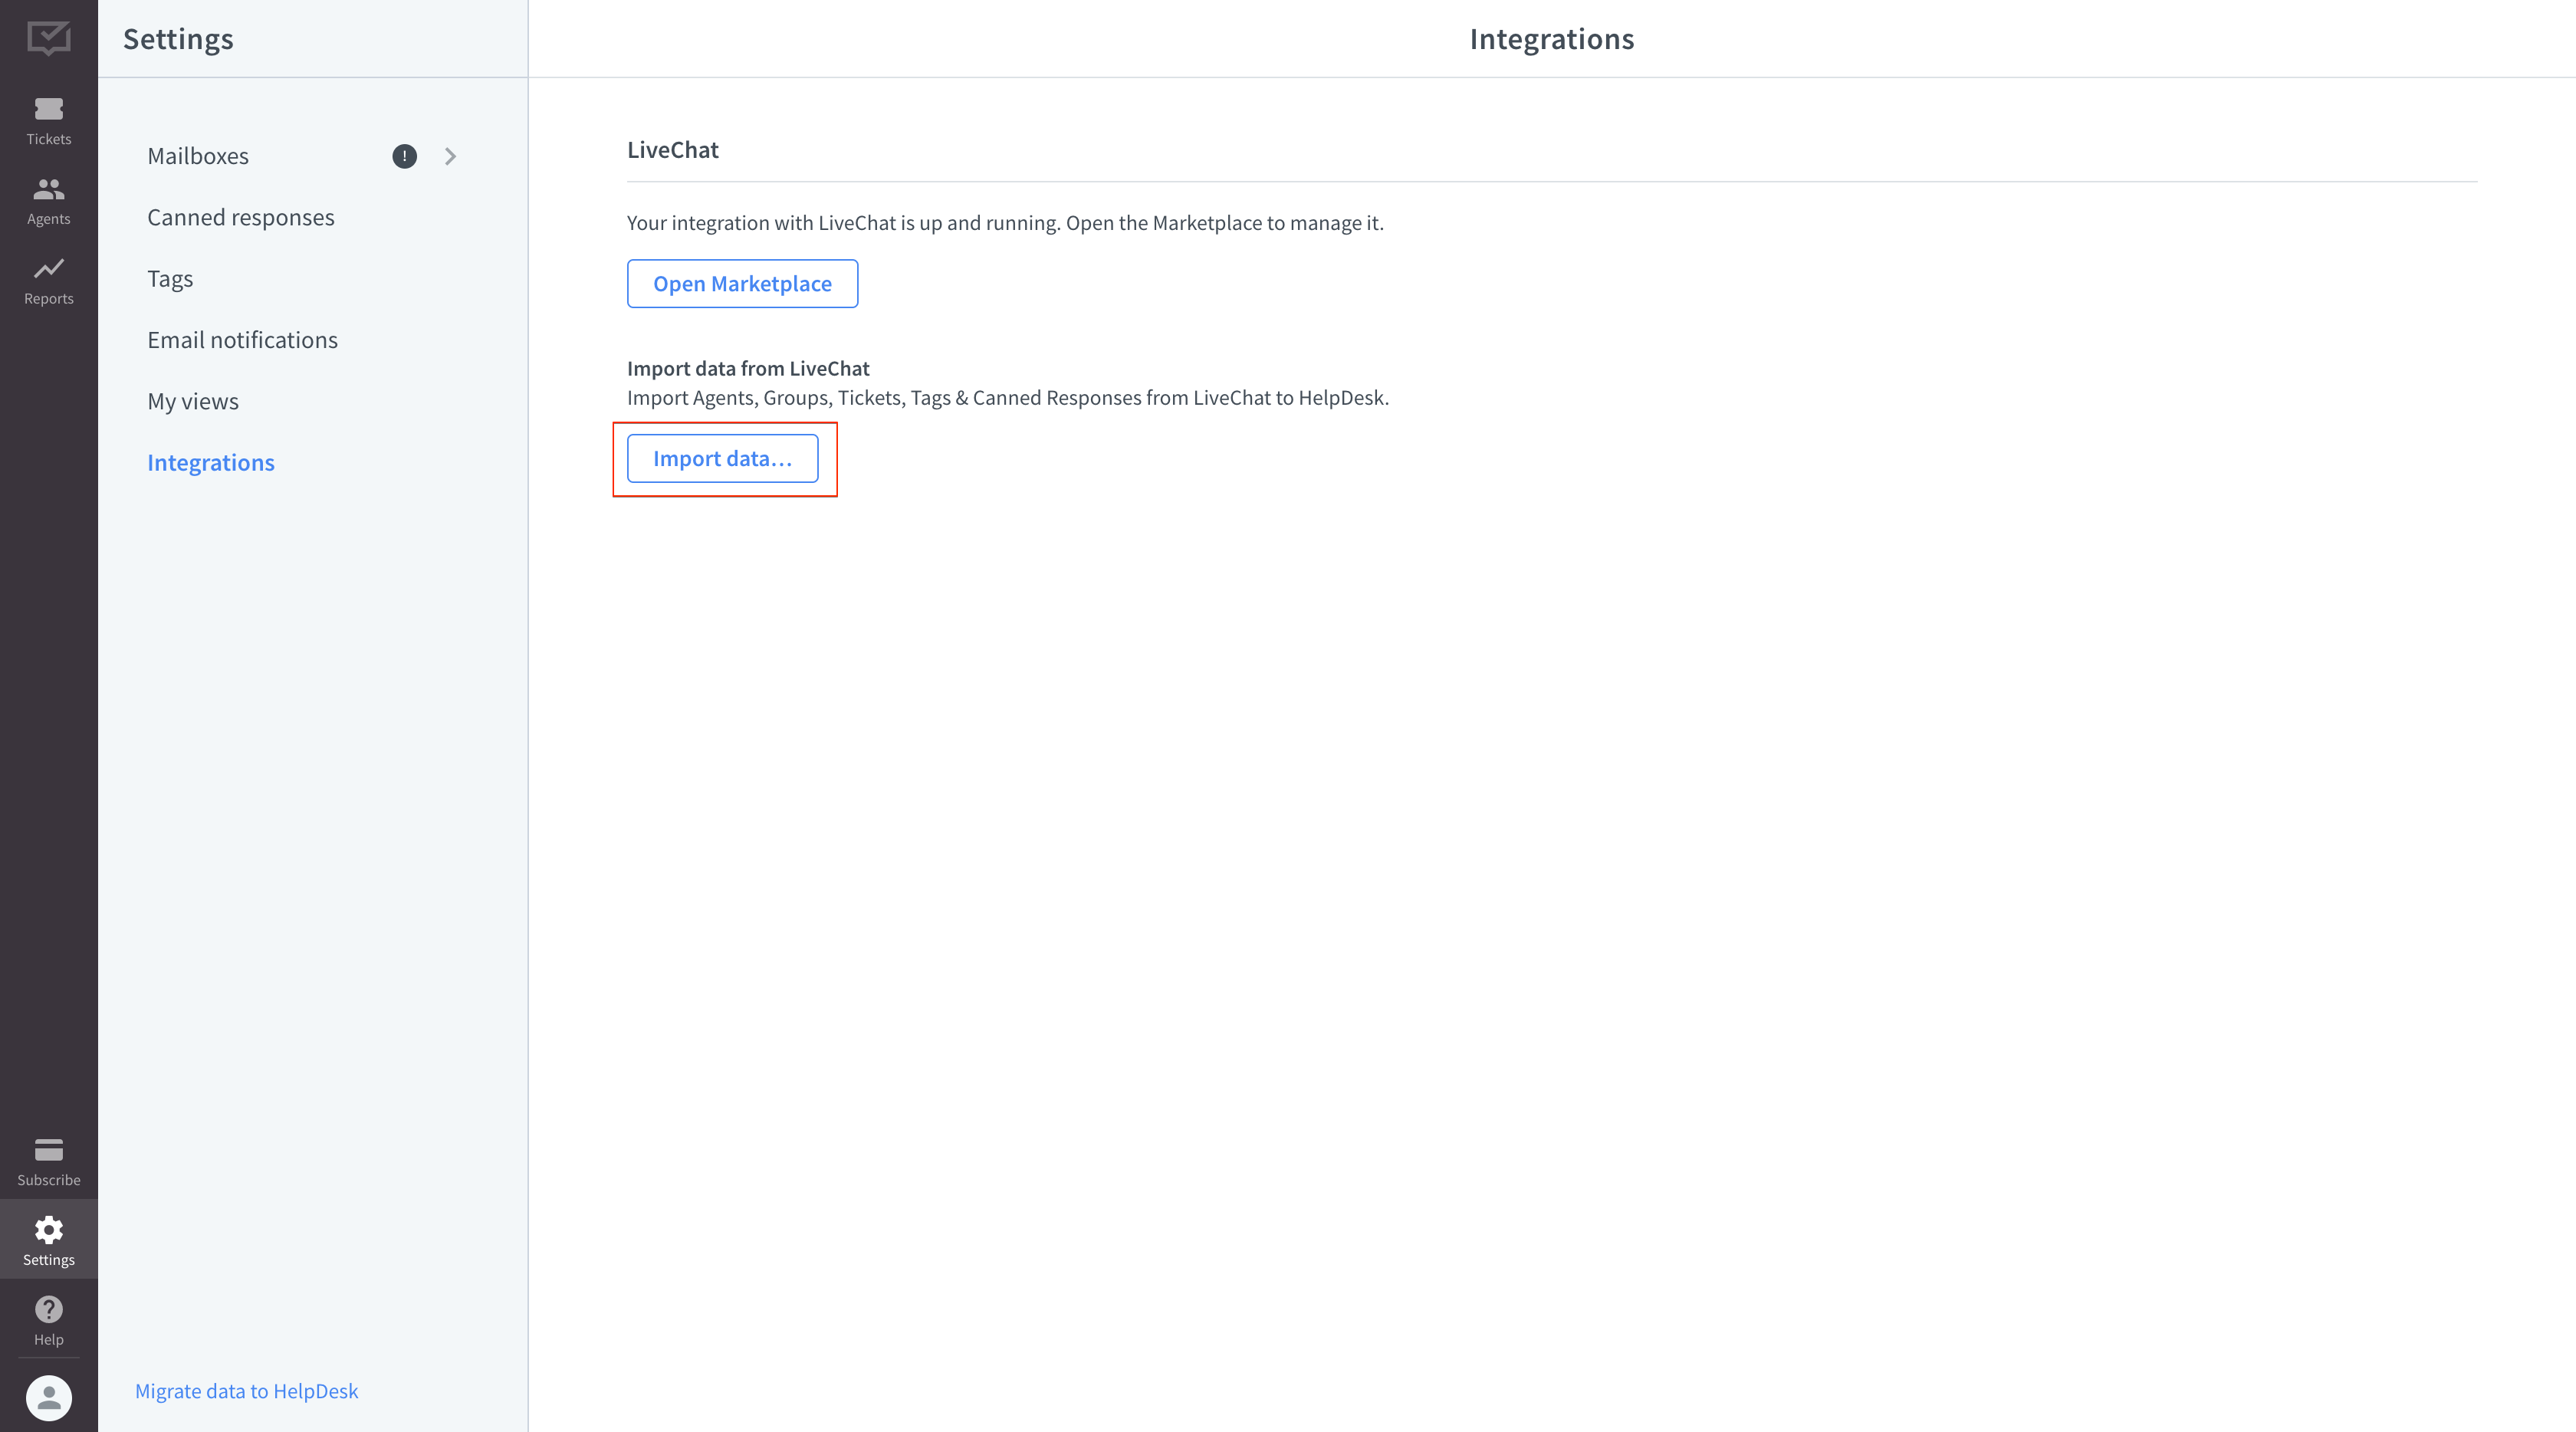
Task: Open the Help menu
Action: [49, 1320]
